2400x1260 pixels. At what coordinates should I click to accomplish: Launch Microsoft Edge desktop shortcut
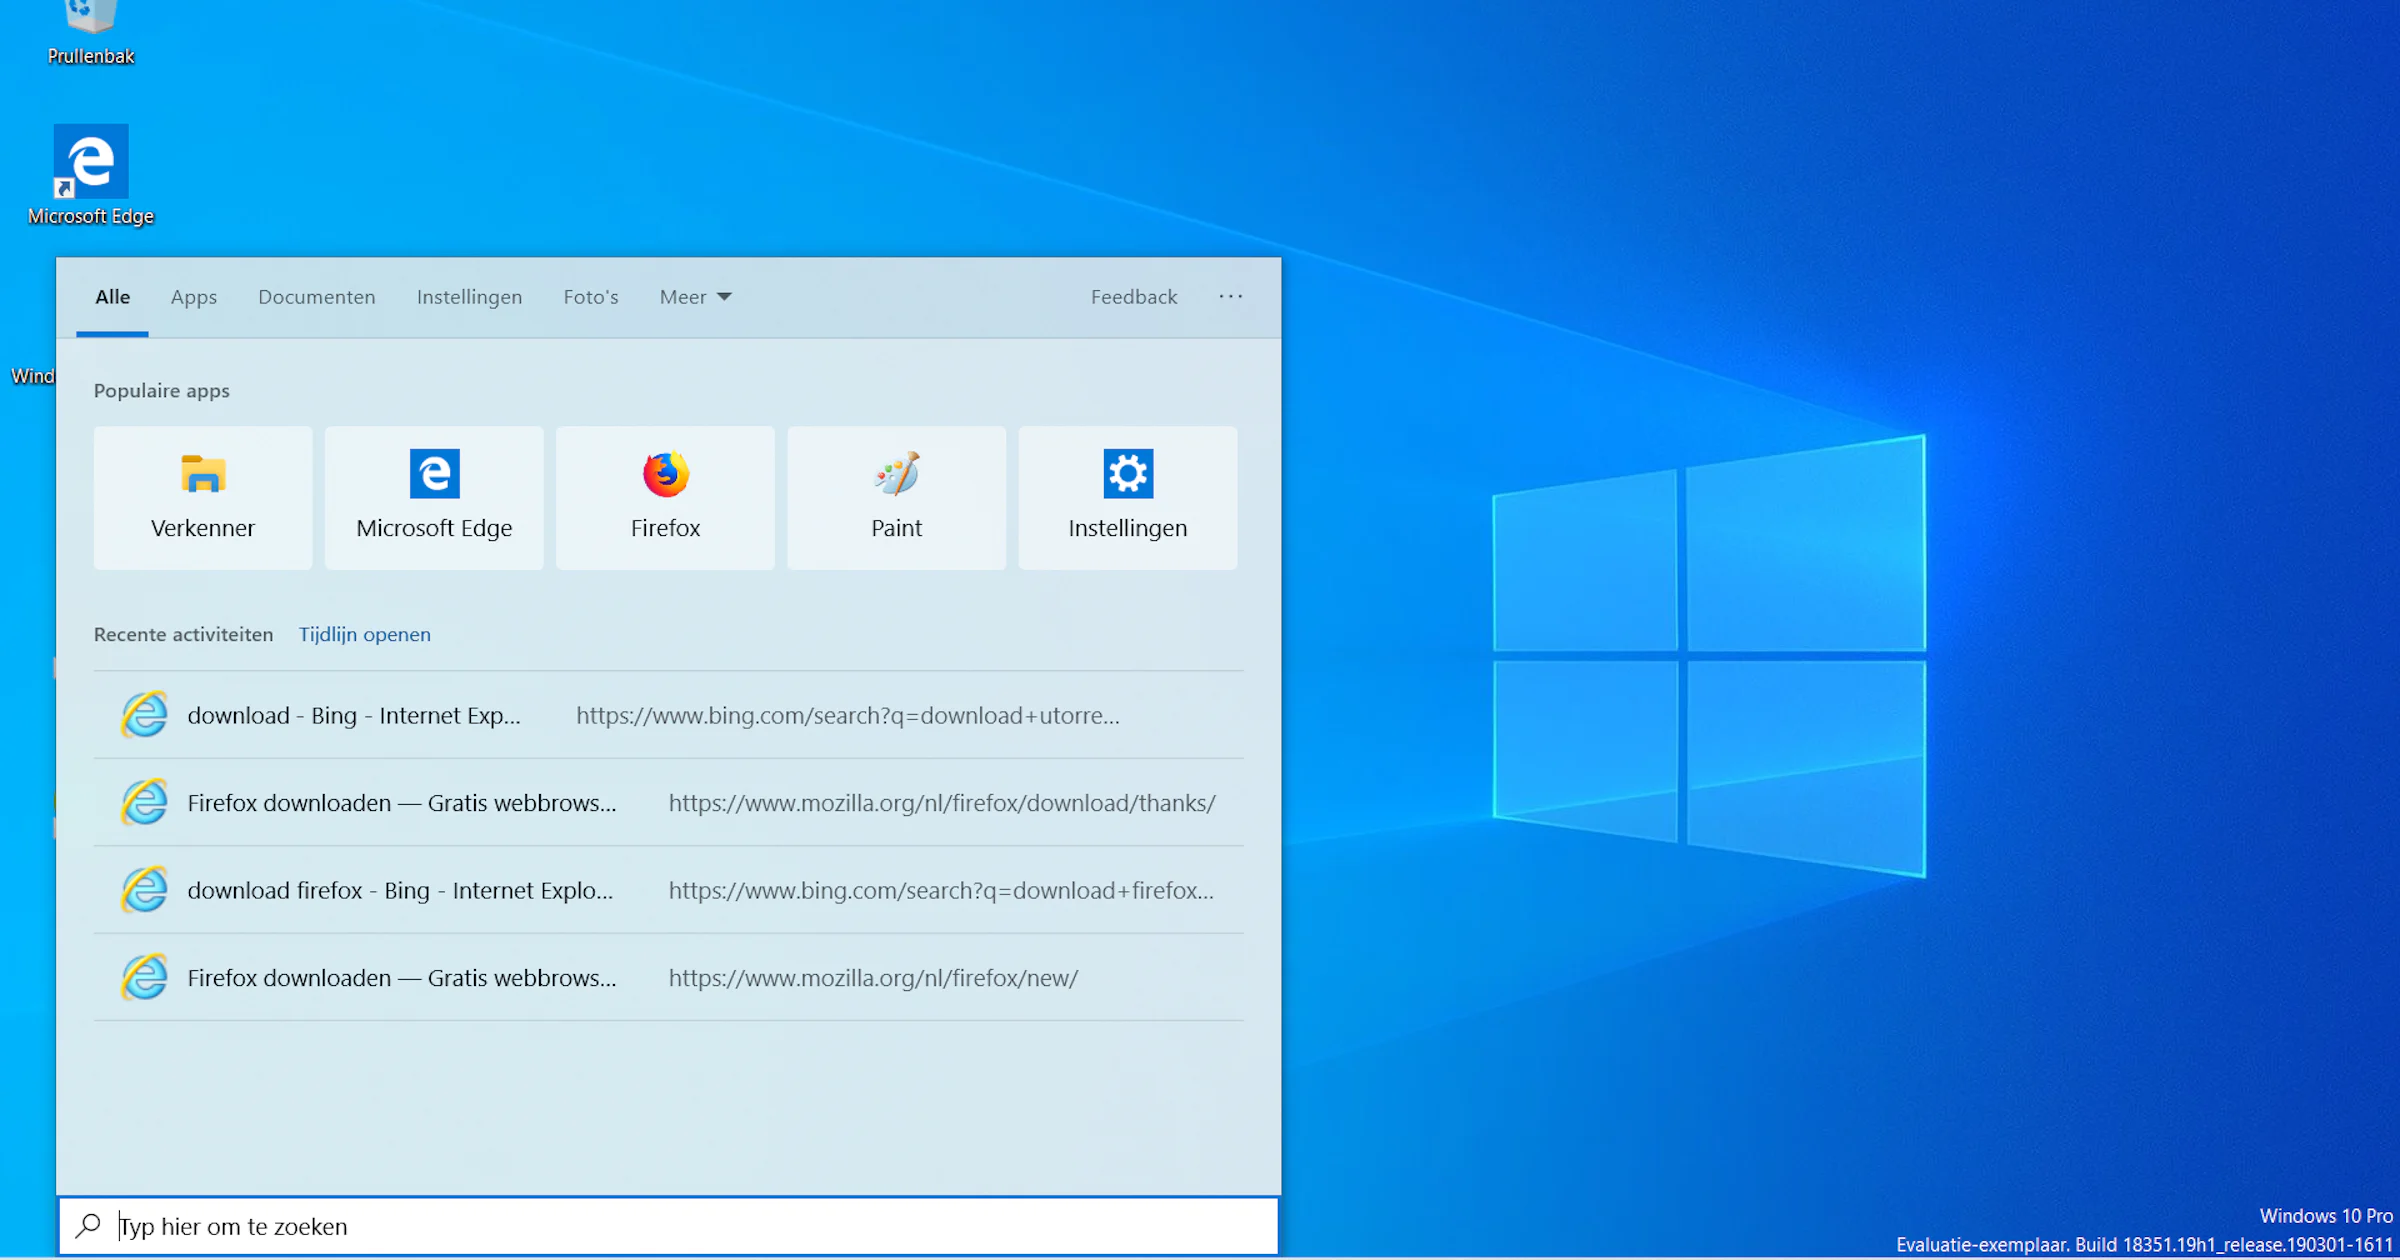click(x=91, y=160)
